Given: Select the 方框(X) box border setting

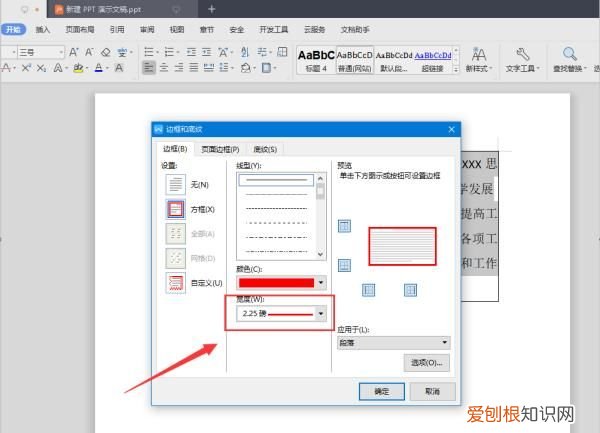Looking at the screenshot, I should coord(176,209).
